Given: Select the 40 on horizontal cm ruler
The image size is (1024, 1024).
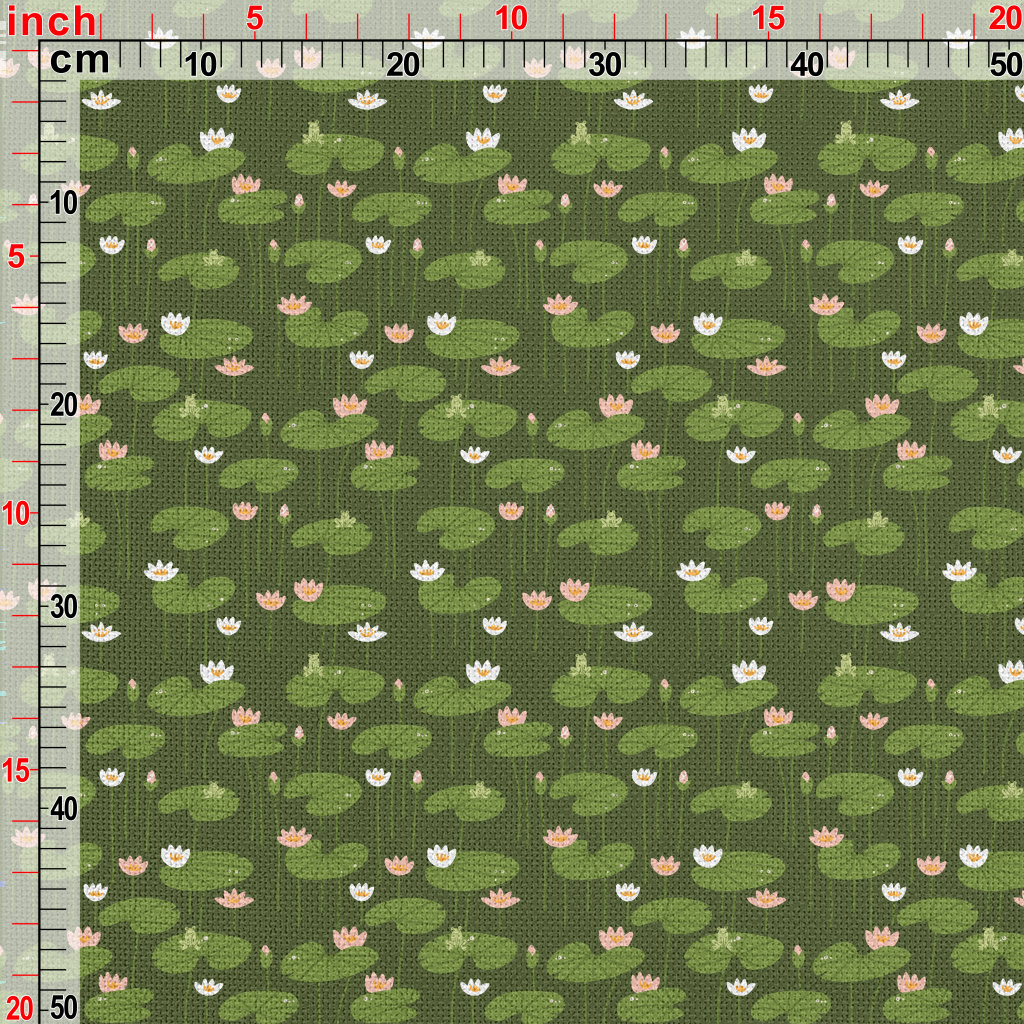Looking at the screenshot, I should pos(807,64).
